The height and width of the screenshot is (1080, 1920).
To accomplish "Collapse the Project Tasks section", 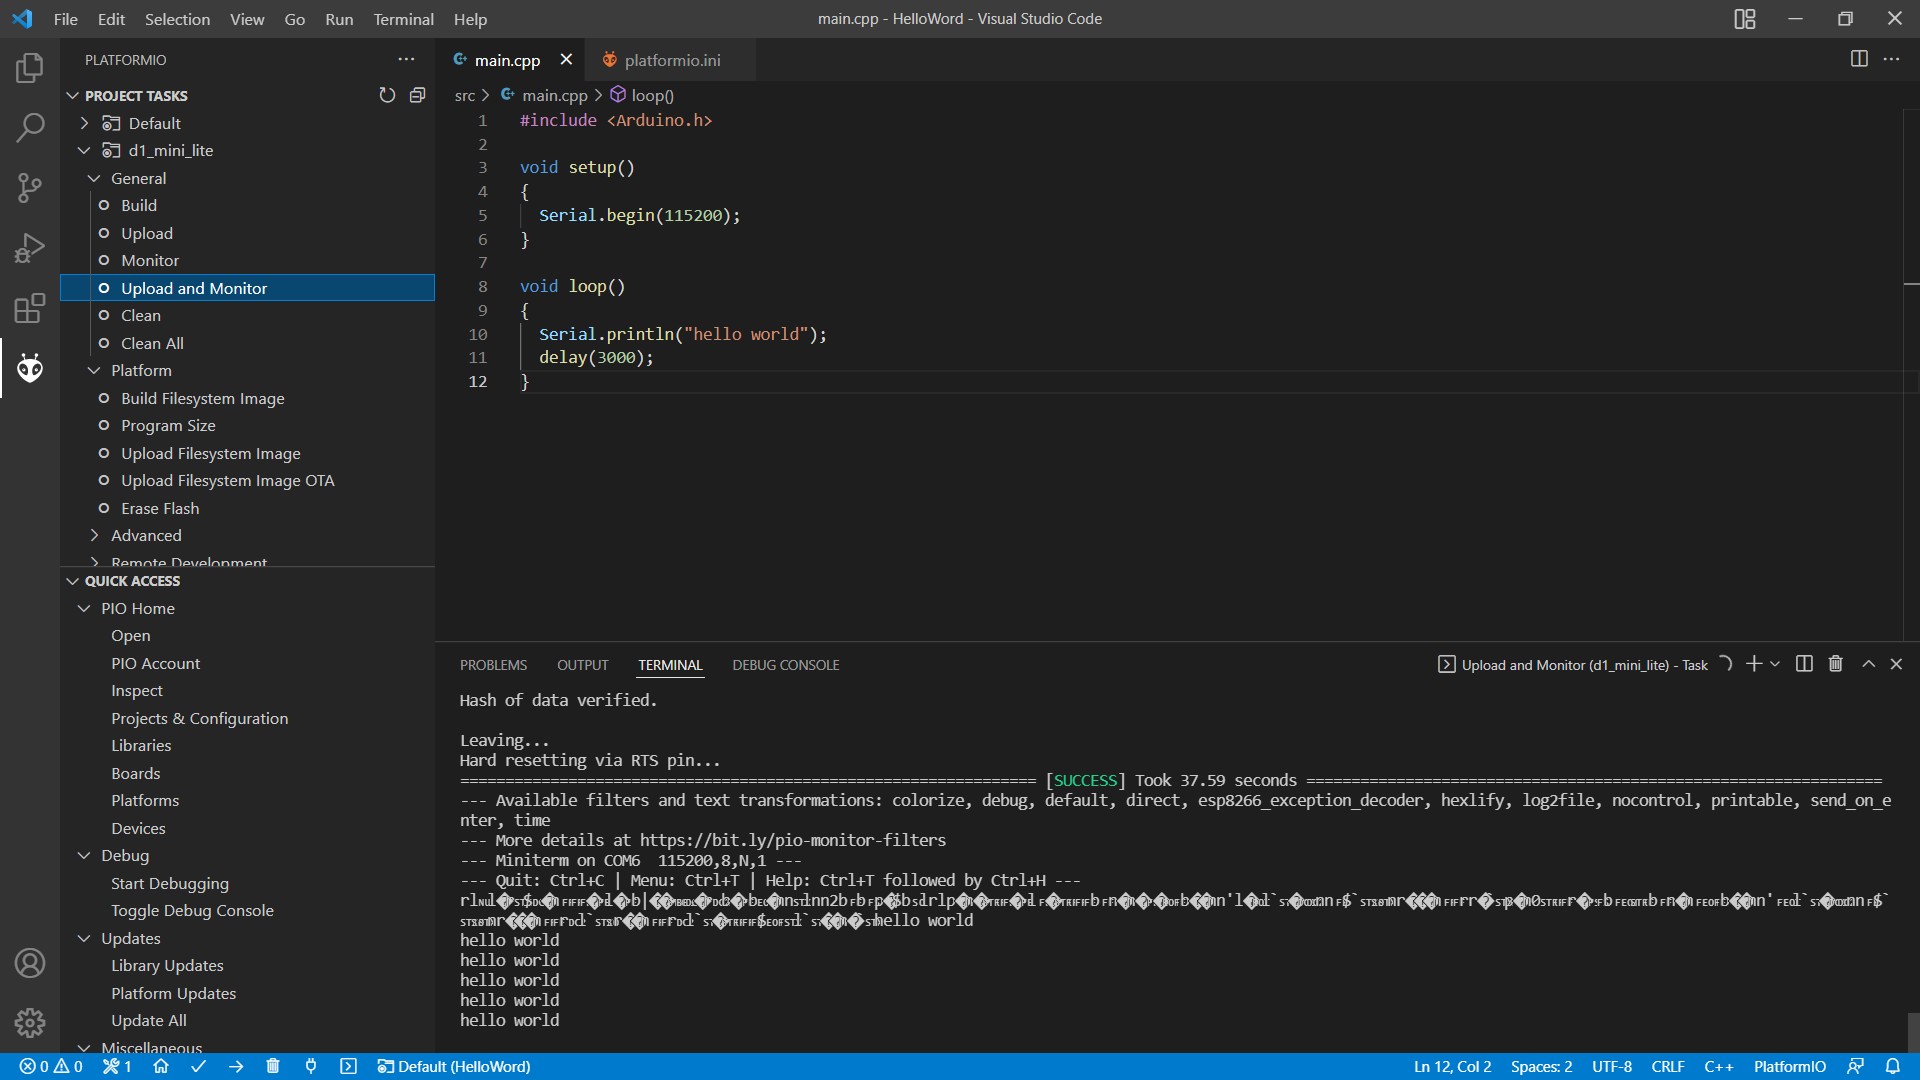I will click(x=72, y=95).
